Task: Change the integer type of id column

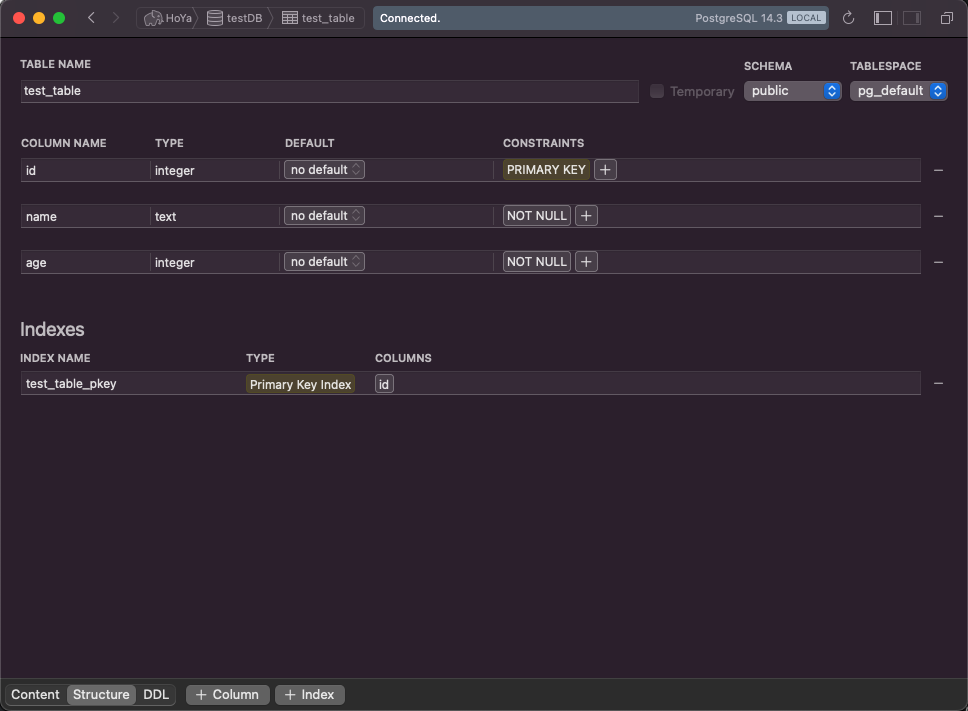Action: coord(215,170)
